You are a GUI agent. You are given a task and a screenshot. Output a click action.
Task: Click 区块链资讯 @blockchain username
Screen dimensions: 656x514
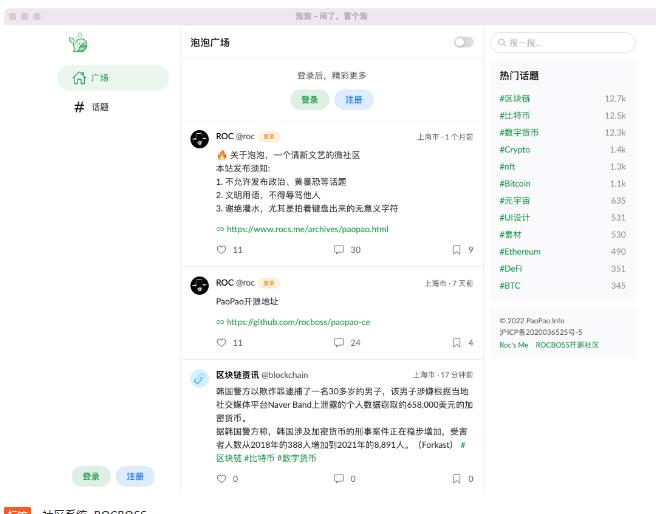pyautogui.click(x=262, y=375)
